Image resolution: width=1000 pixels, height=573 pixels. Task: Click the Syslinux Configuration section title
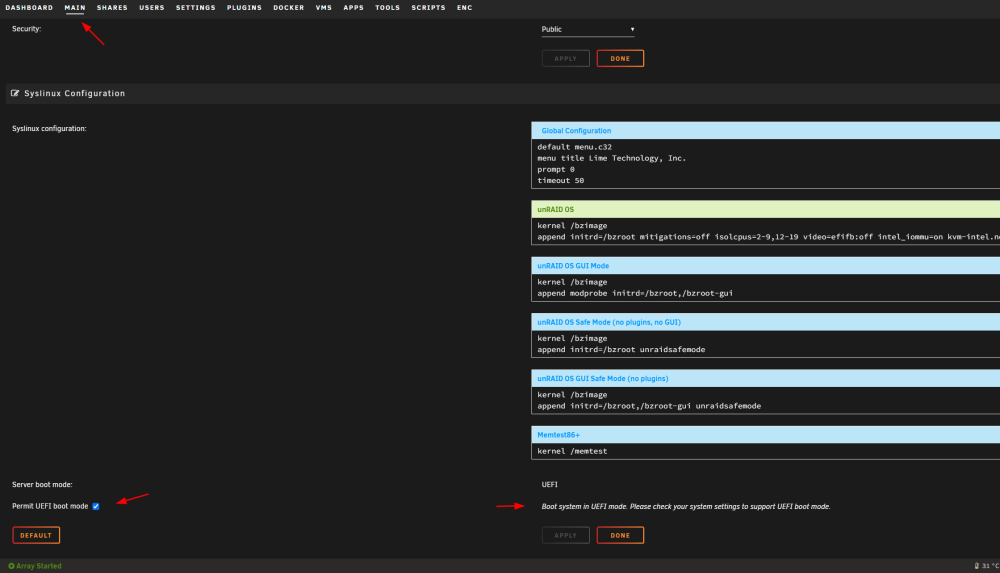pyautogui.click(x=75, y=93)
